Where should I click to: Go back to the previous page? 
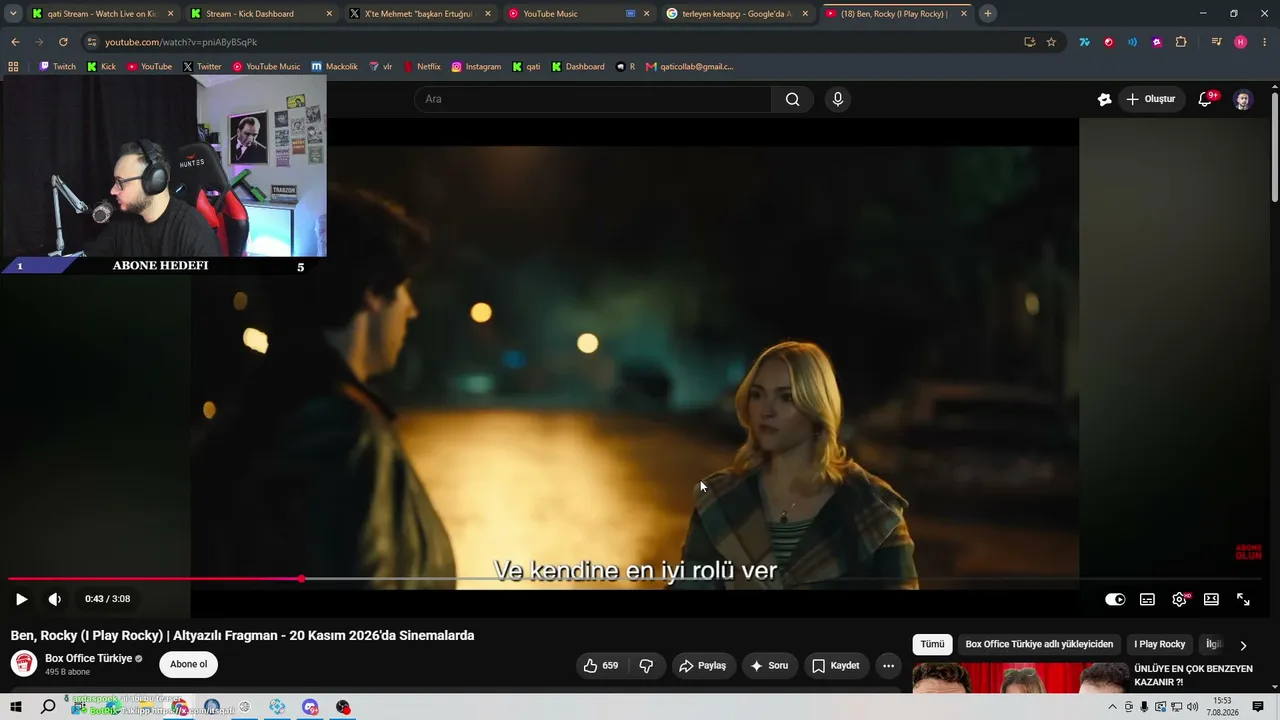(x=15, y=42)
